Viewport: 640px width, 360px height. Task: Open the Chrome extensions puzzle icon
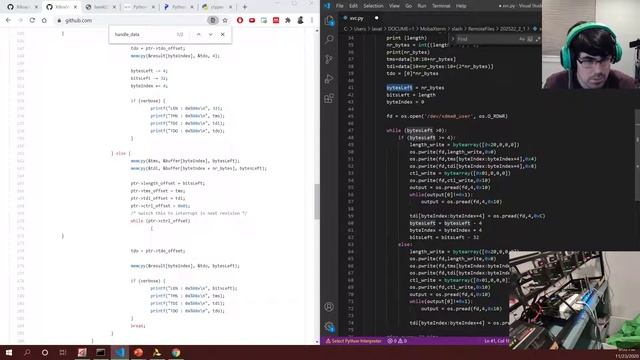point(288,20)
